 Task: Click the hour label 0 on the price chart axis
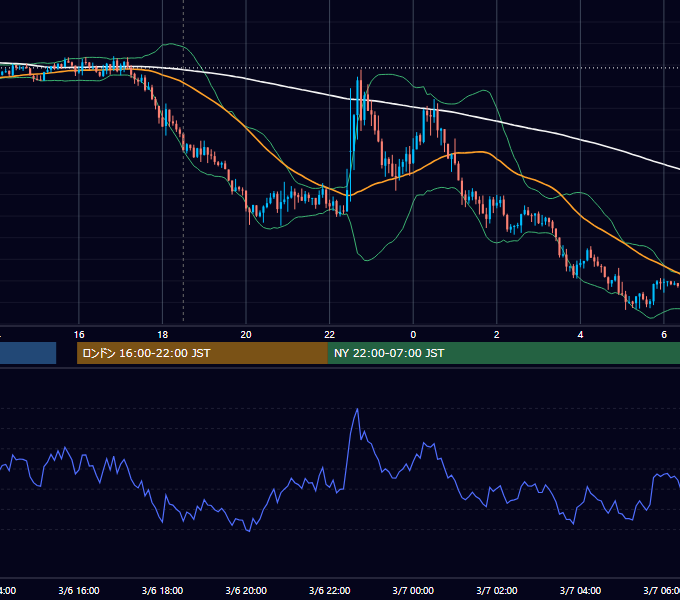click(413, 334)
